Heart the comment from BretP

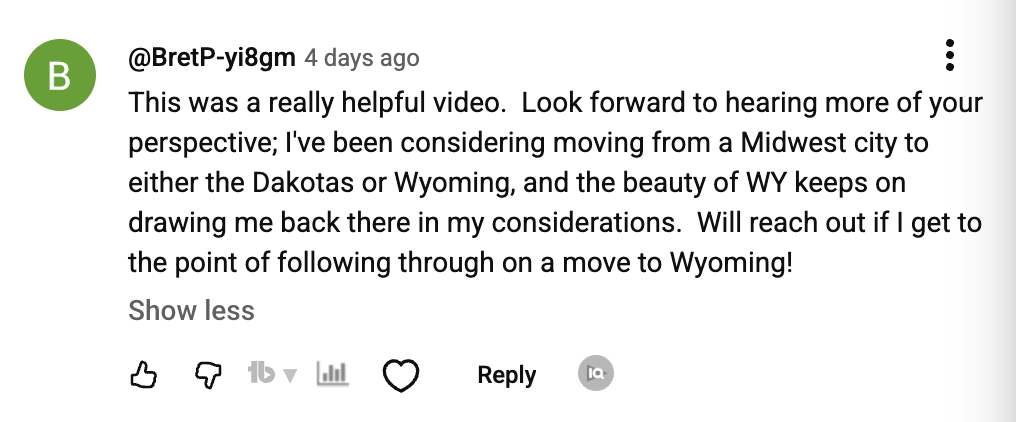point(401,375)
